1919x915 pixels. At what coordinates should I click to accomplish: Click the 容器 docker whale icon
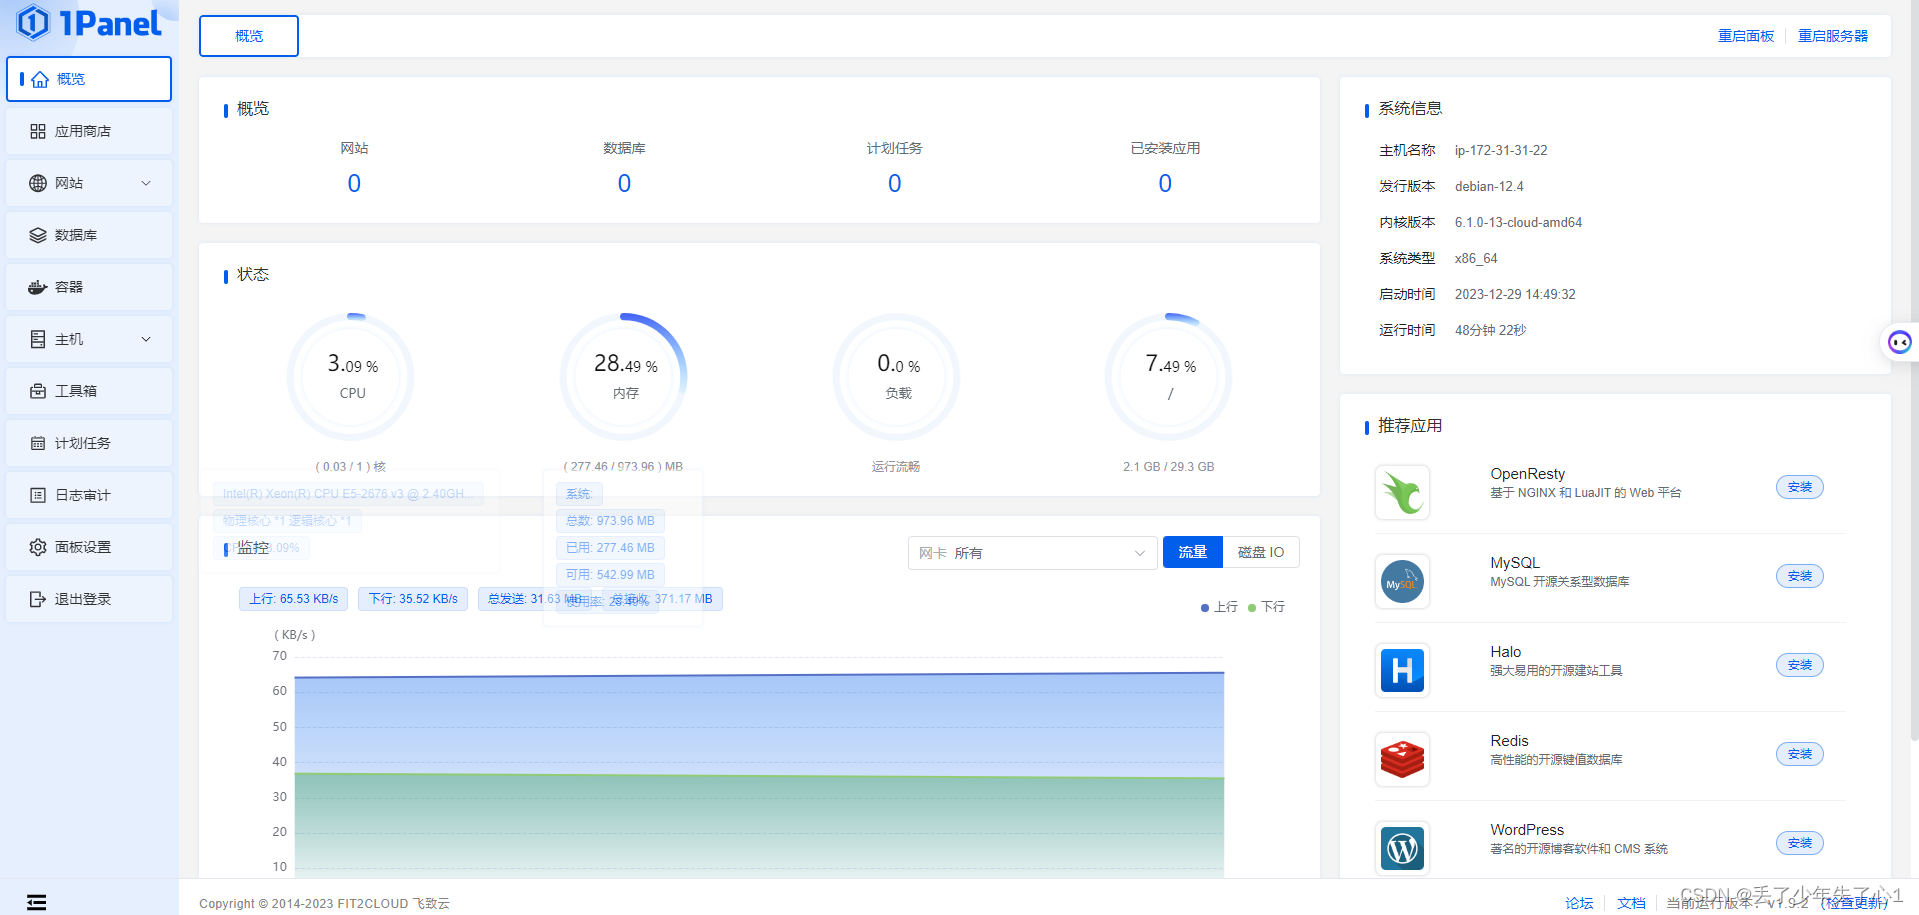pos(38,288)
